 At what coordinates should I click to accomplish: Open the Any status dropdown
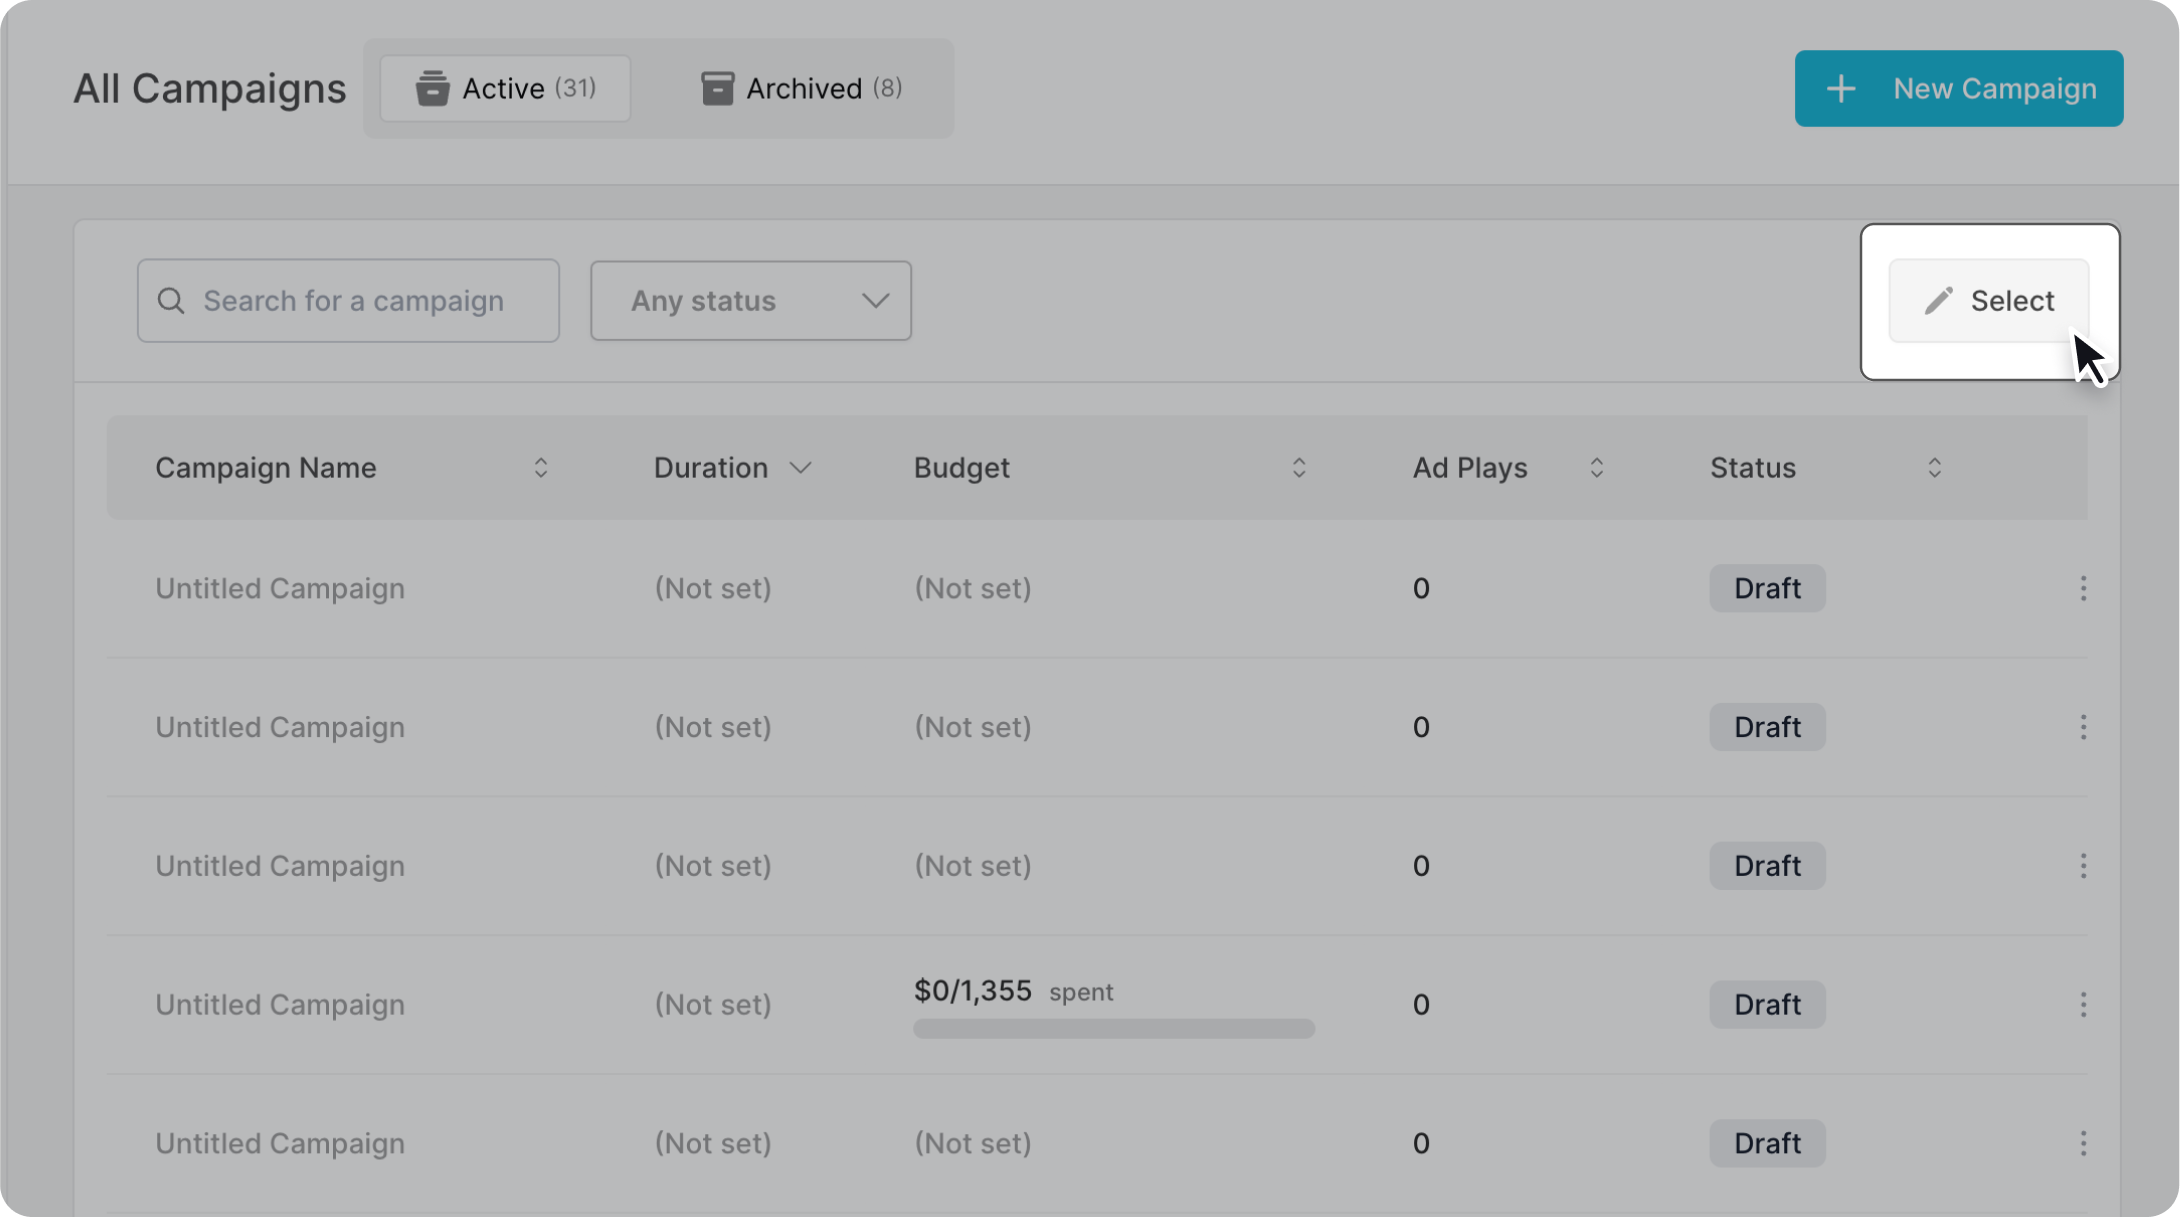[750, 301]
